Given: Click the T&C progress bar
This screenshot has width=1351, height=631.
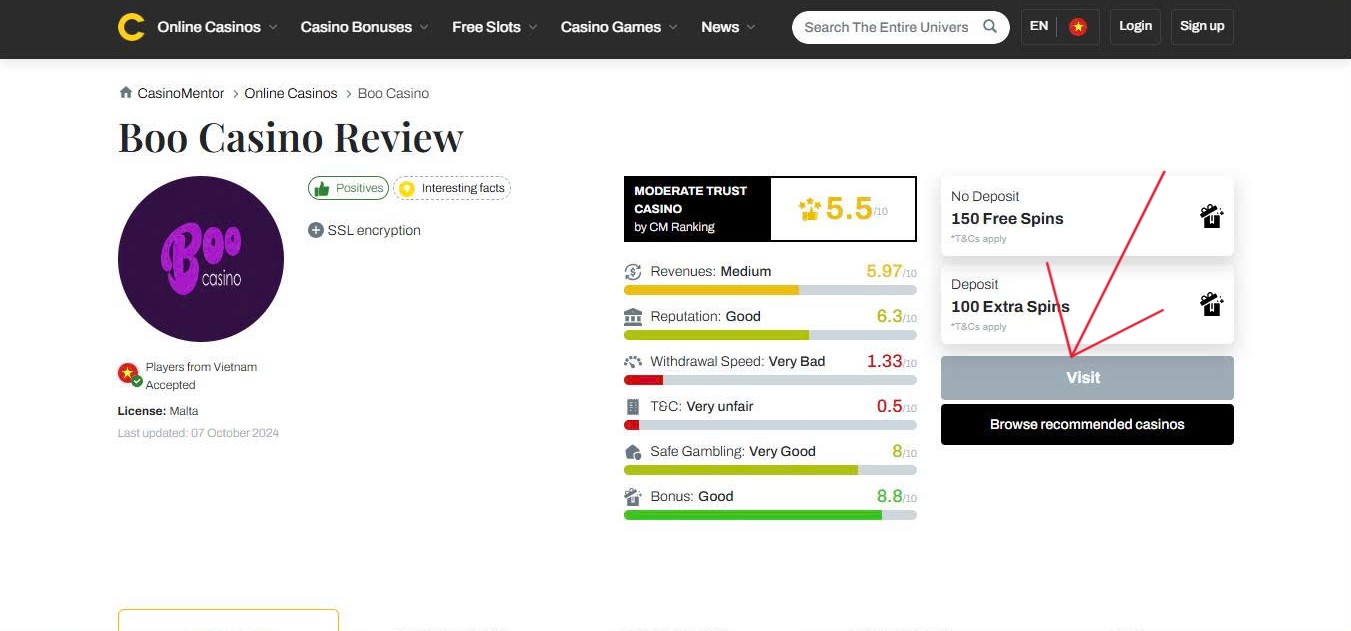Looking at the screenshot, I should click(x=770, y=425).
